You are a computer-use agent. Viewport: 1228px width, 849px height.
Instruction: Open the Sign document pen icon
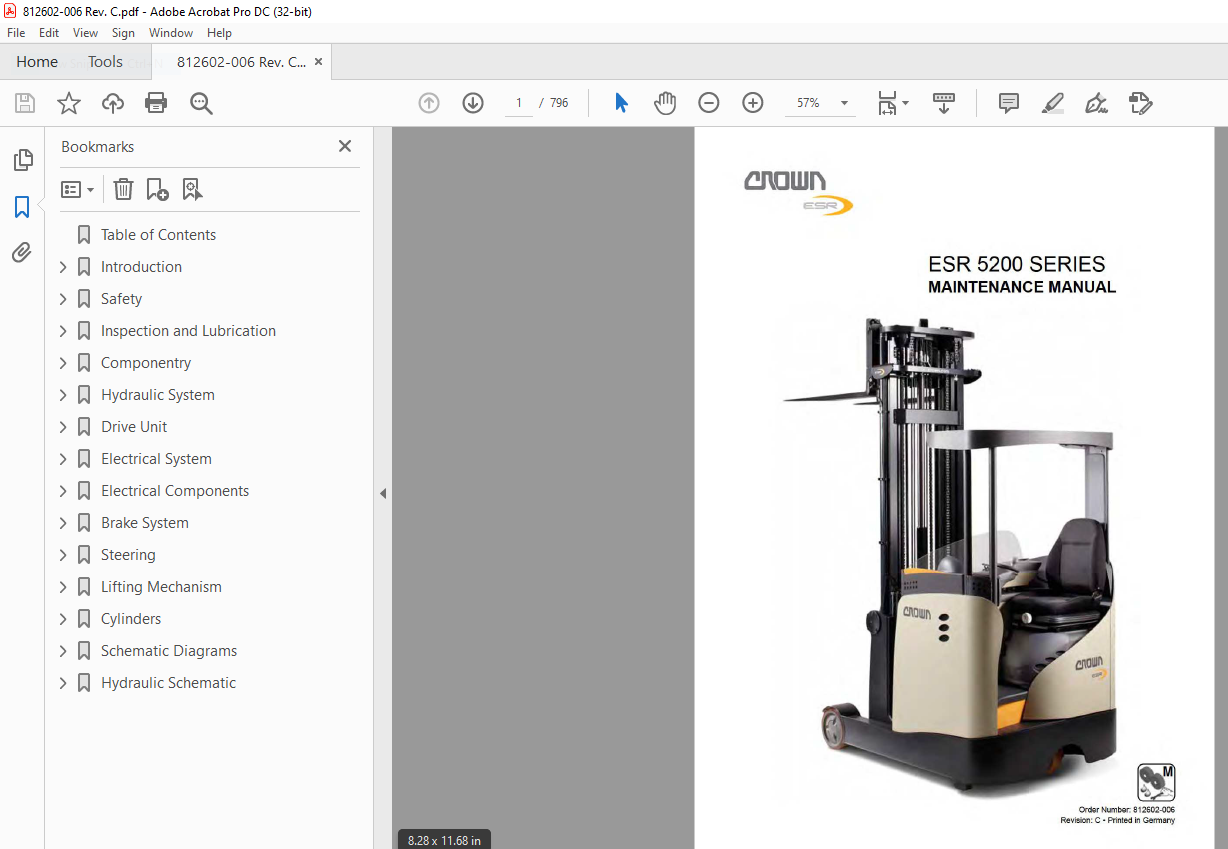[x=1096, y=103]
